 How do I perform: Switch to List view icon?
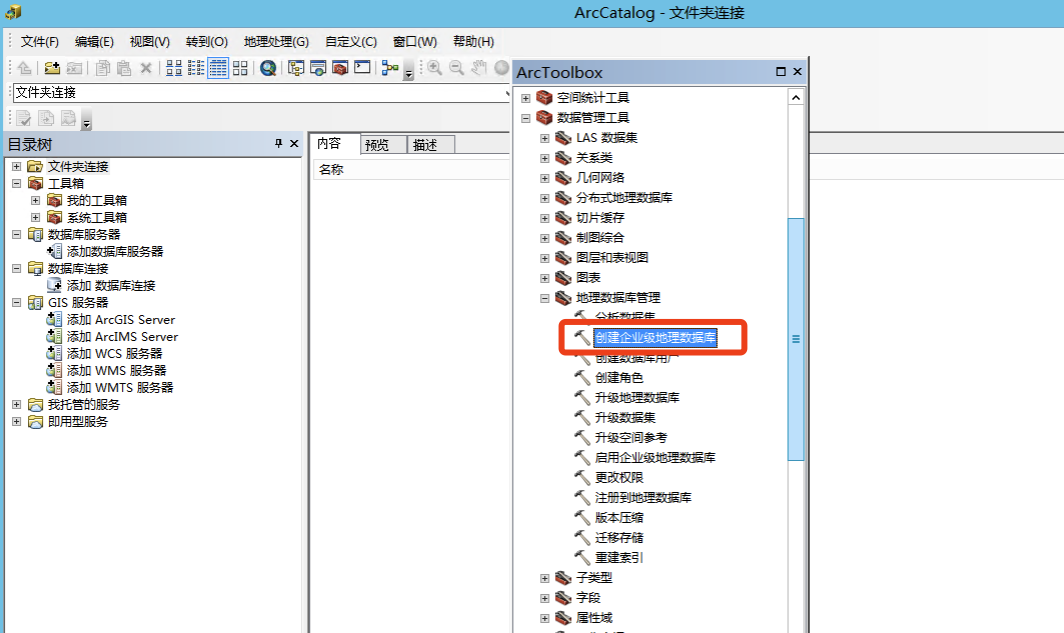click(x=196, y=68)
